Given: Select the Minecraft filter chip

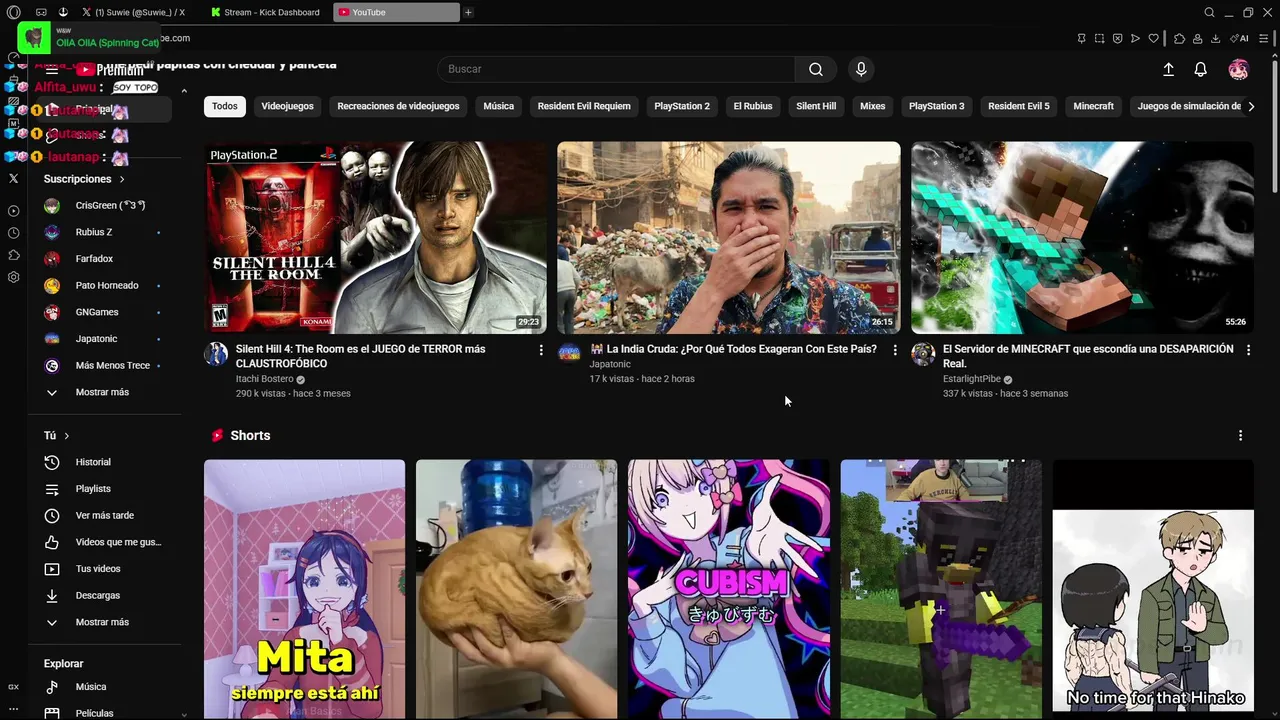Looking at the screenshot, I should [x=1093, y=106].
